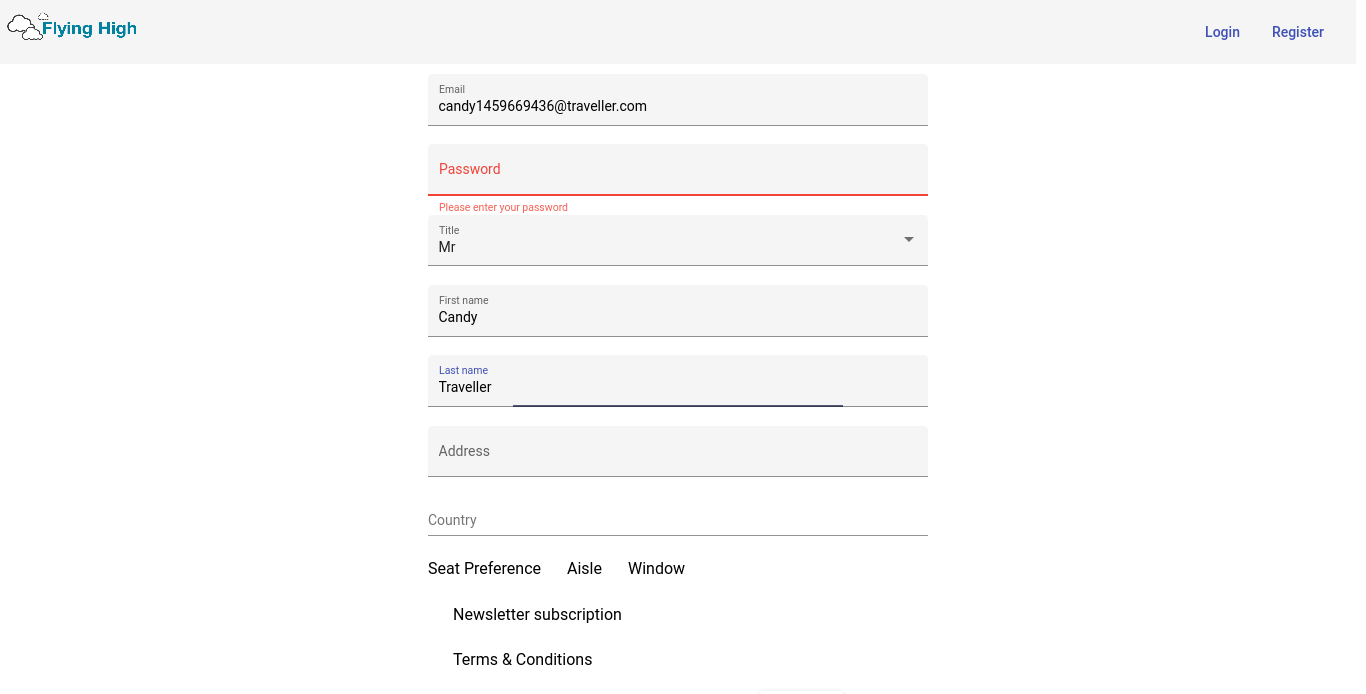Click the Email input field
The width and height of the screenshot is (1366, 694).
click(677, 106)
